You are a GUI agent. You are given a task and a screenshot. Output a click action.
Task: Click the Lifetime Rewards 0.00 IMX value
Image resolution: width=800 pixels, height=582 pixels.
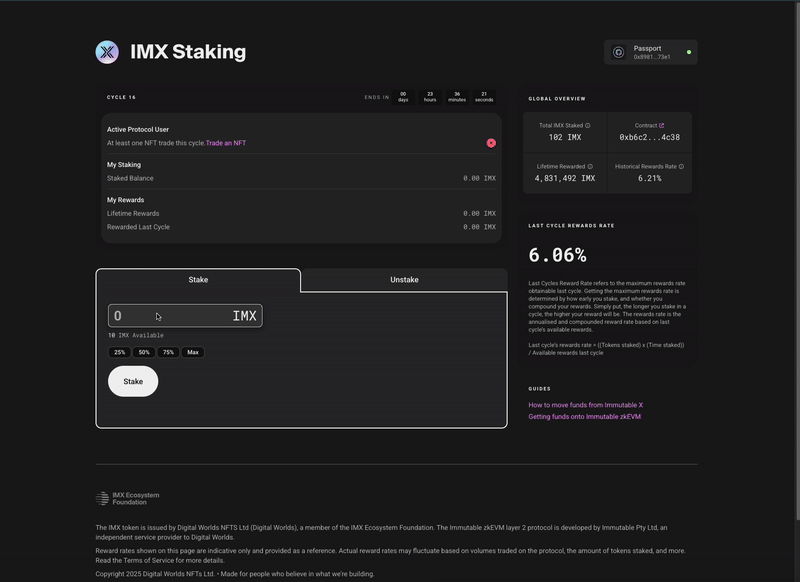pos(480,214)
